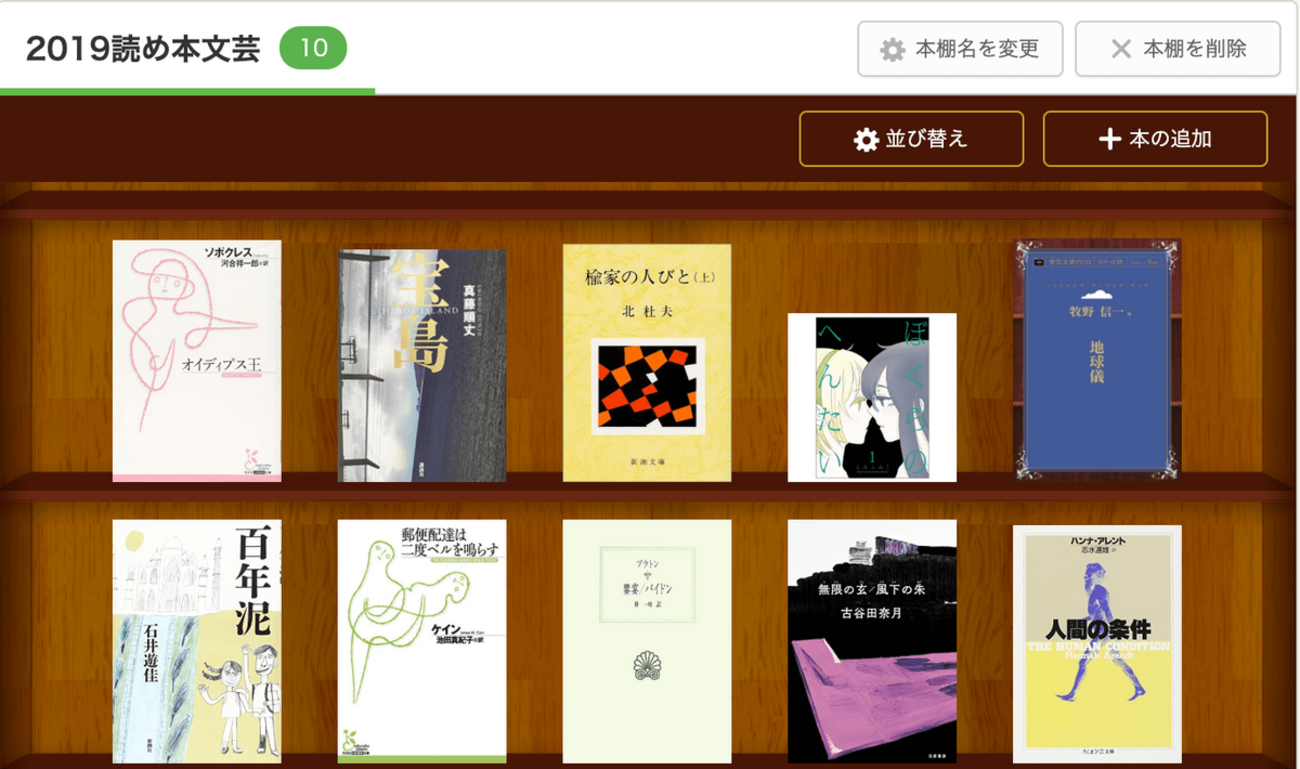Open the ぼくらのへんたい manga cover
The image size is (1300, 769).
tap(872, 397)
